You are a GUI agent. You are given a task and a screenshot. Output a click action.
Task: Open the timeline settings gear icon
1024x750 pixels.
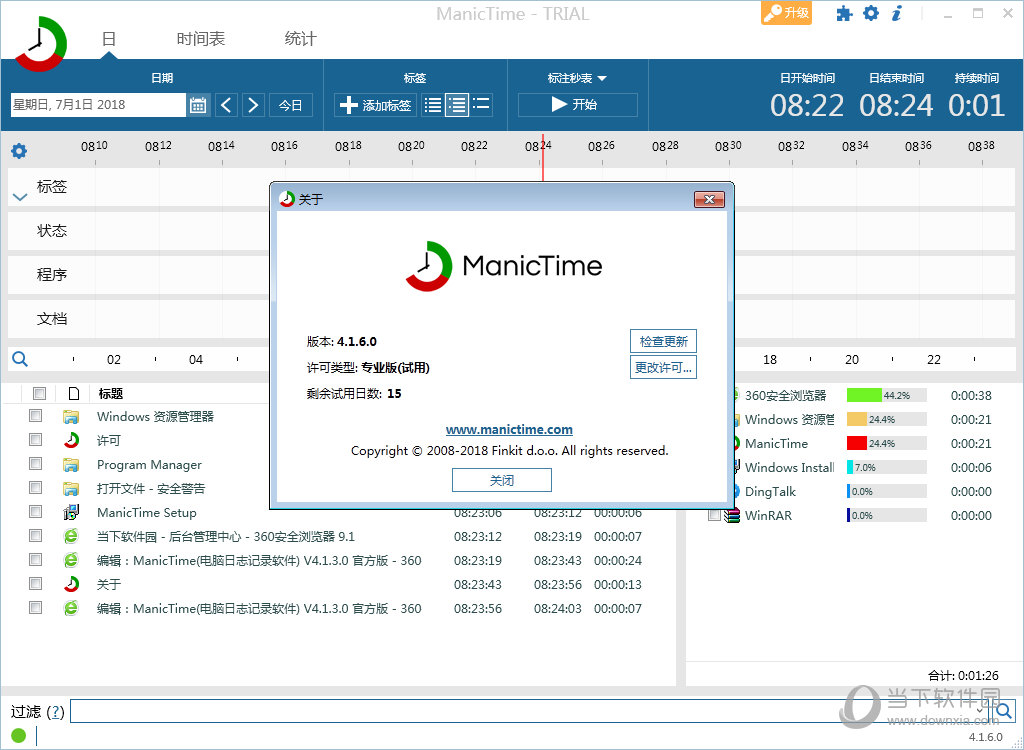point(19,152)
